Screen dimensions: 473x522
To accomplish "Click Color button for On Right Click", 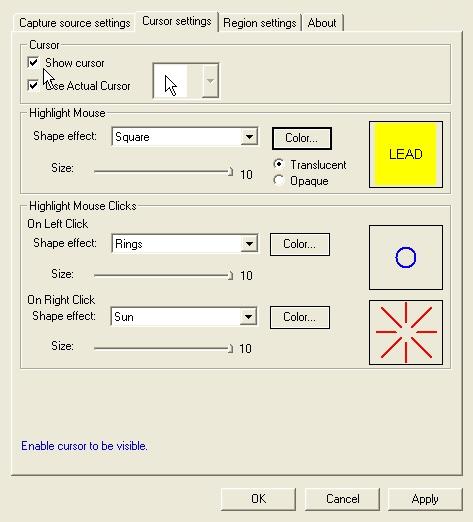I will pyautogui.click(x=300, y=317).
